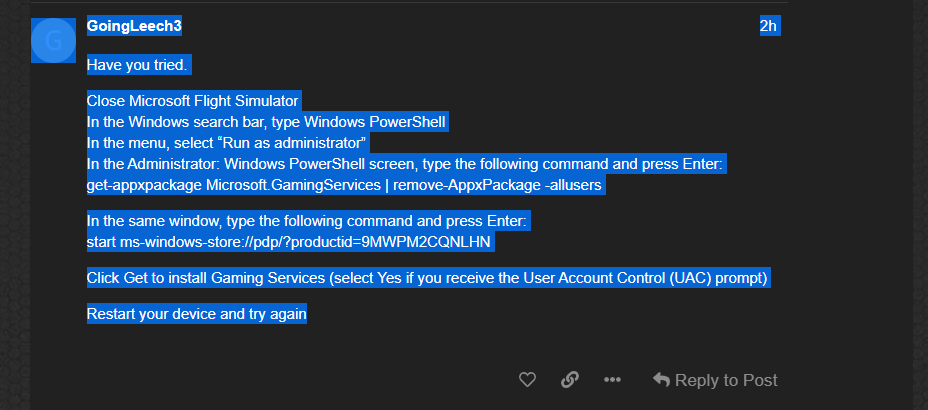Click the 2h post timestamp

point(768,26)
